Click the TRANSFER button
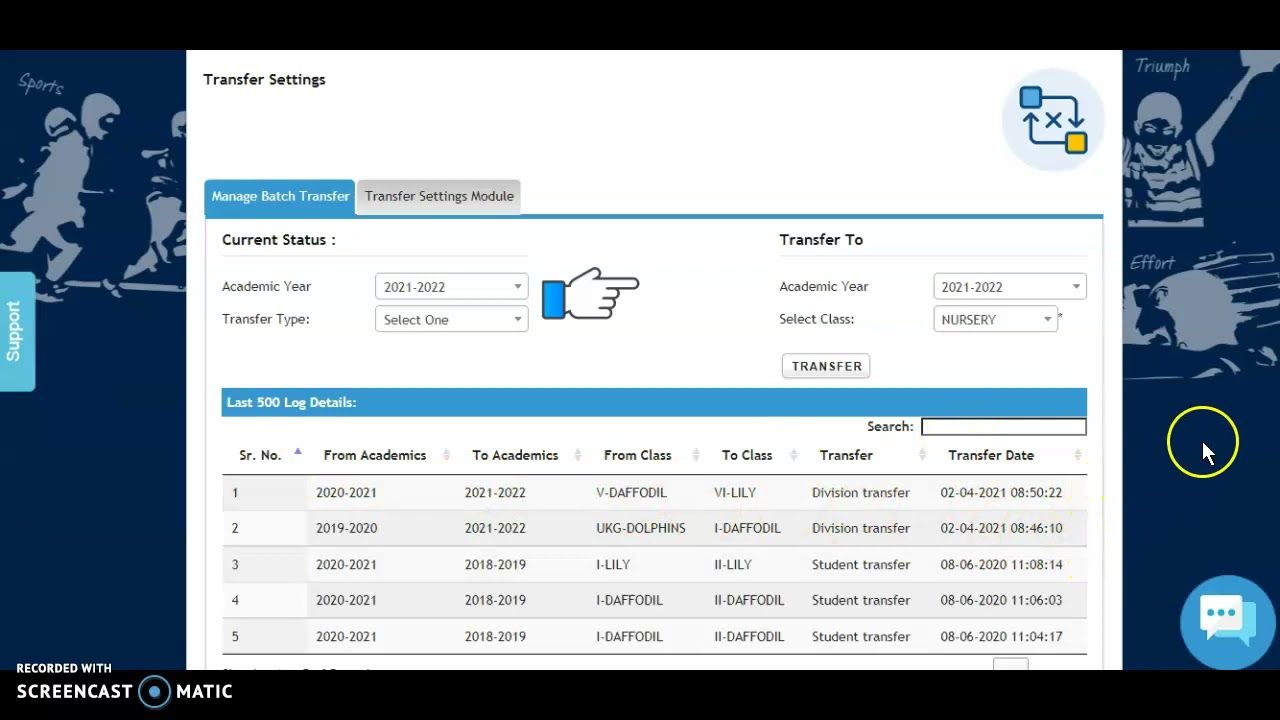The image size is (1280, 720). [x=826, y=366]
